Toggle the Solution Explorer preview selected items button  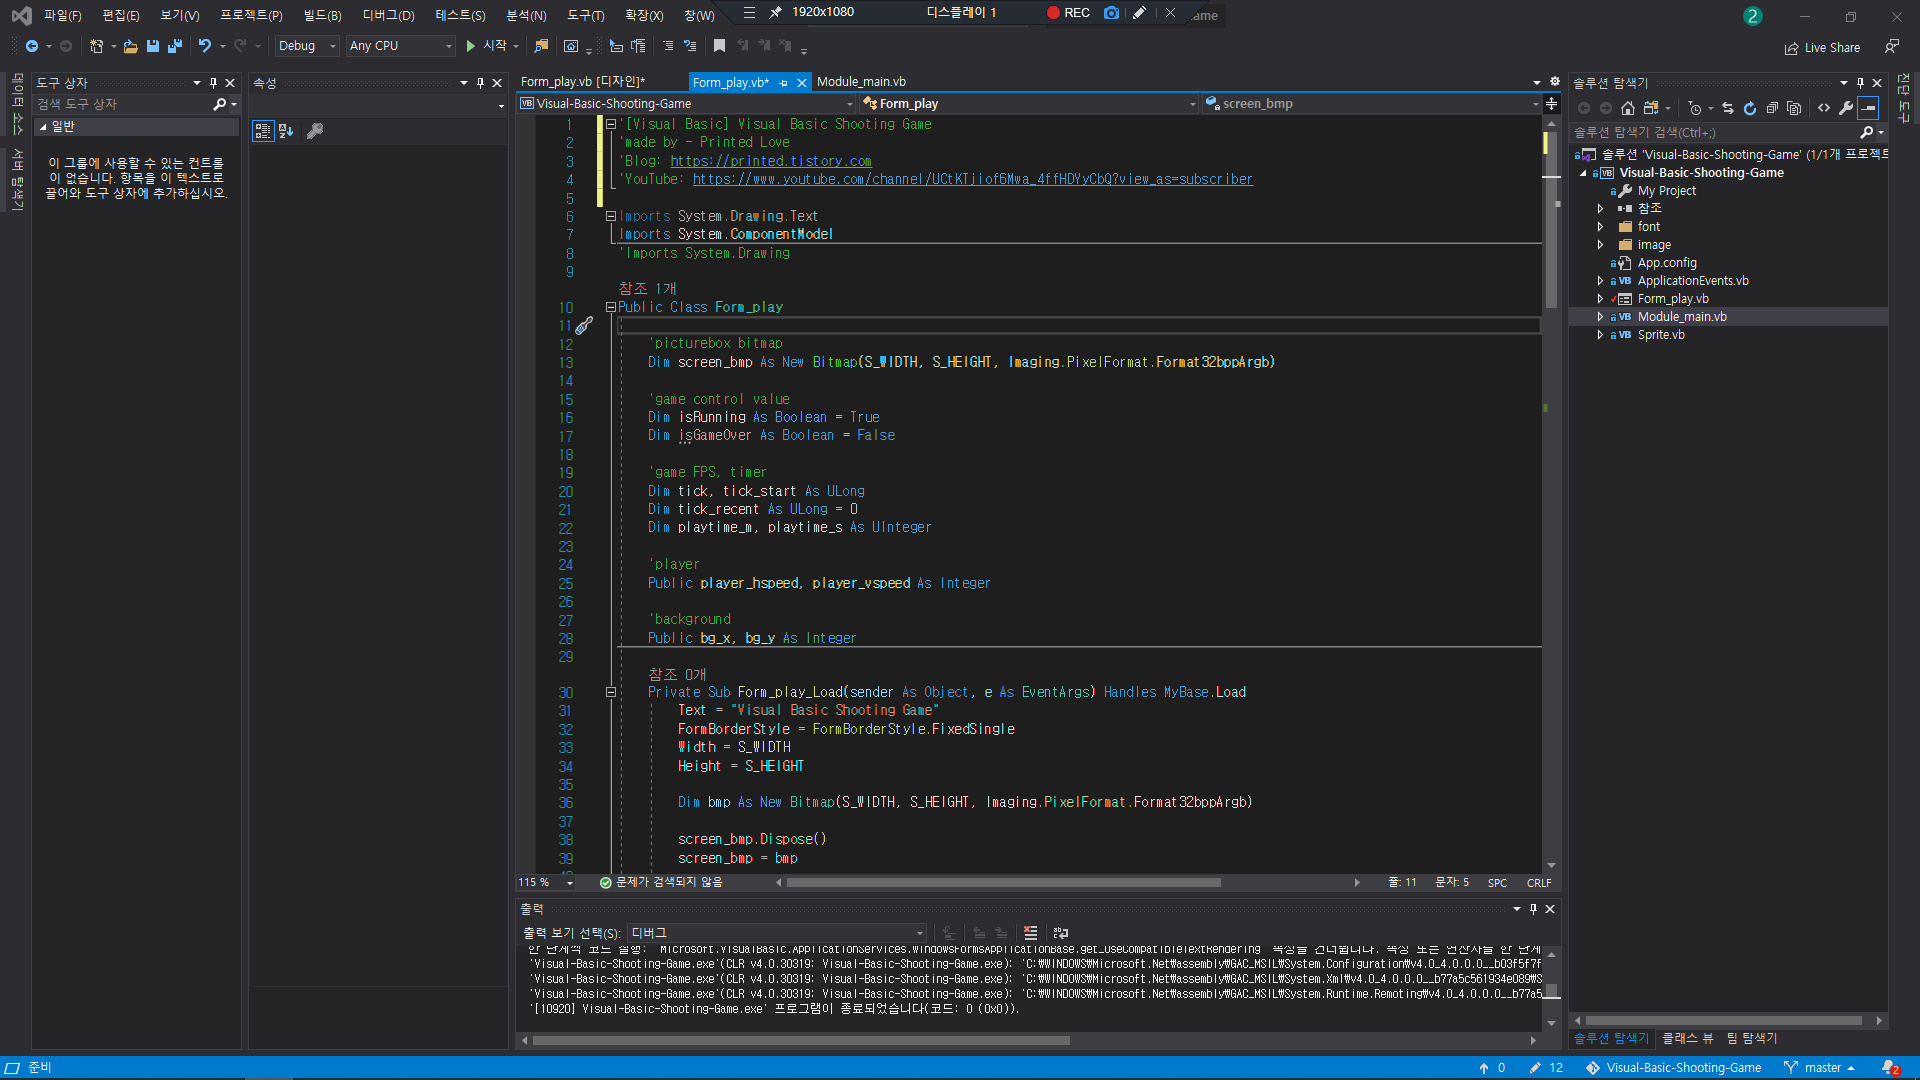(x=1868, y=108)
